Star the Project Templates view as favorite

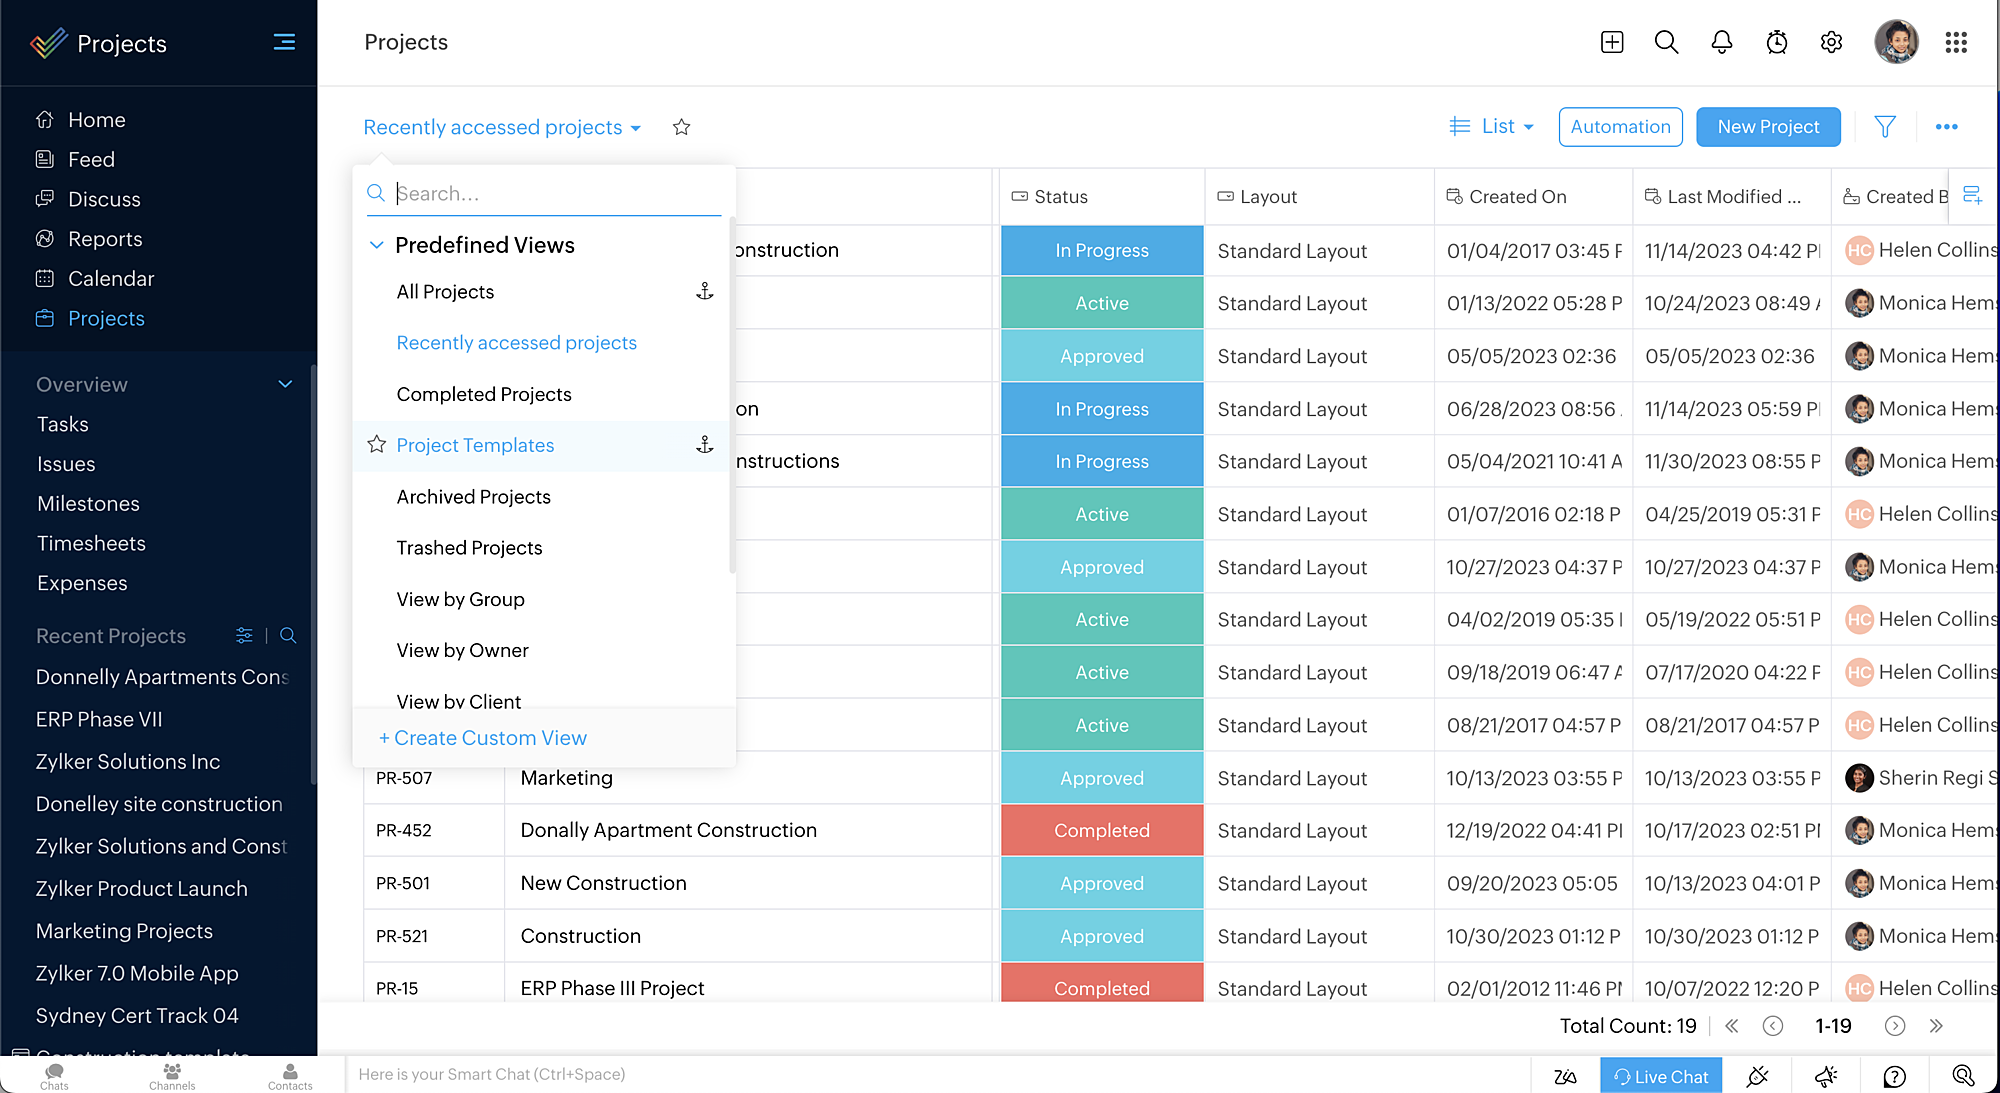[377, 444]
